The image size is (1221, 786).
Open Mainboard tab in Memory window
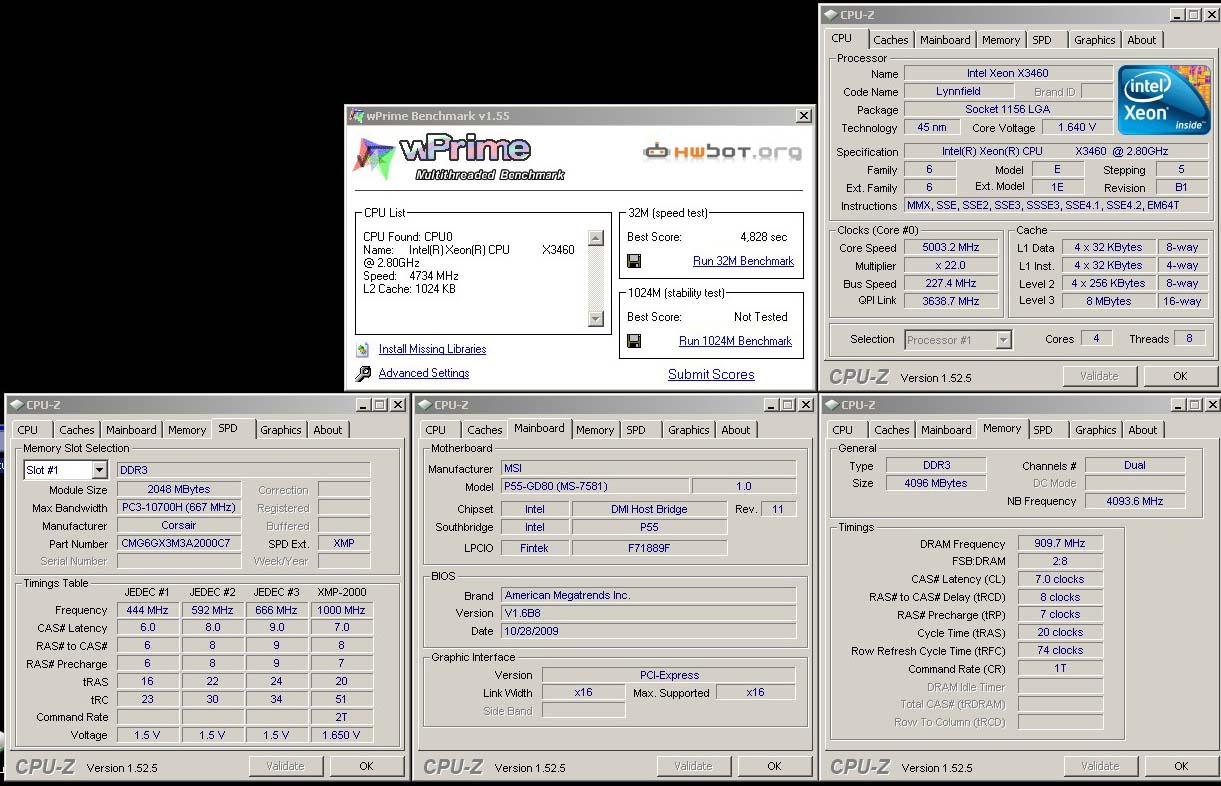[946, 430]
